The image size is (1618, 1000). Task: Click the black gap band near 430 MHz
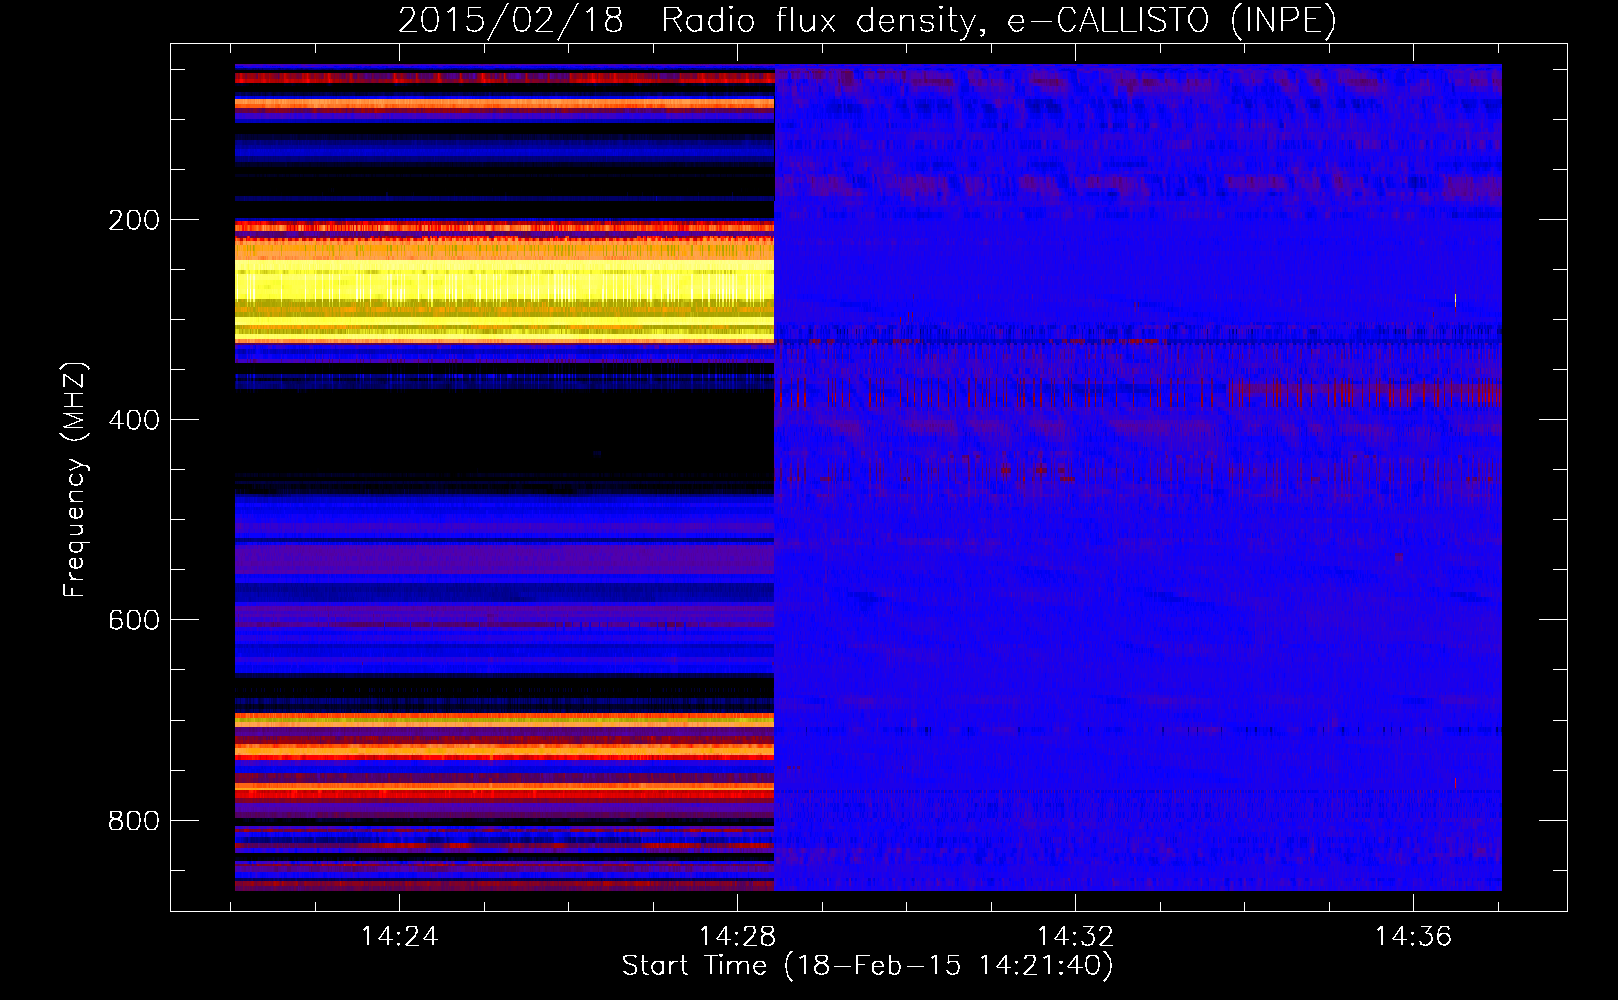[504, 433]
